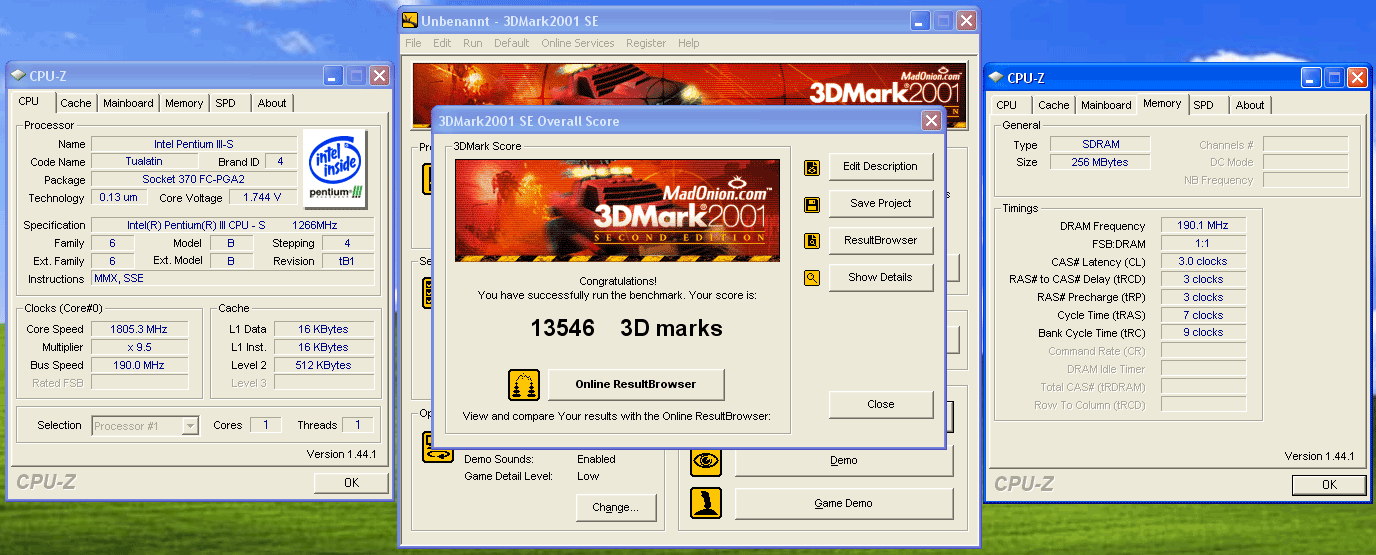Image resolution: width=1376 pixels, height=555 pixels.
Task: Click the memory Type SDRAM field
Action: tap(1100, 145)
